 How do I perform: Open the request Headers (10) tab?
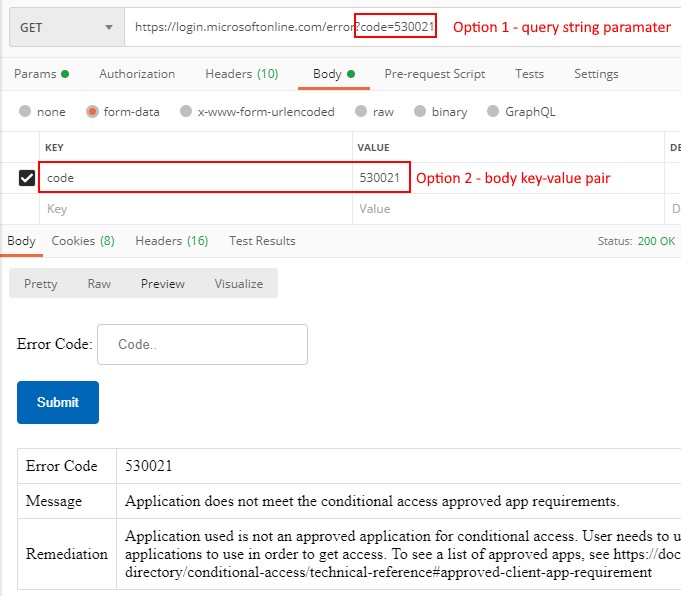pyautogui.click(x=241, y=74)
